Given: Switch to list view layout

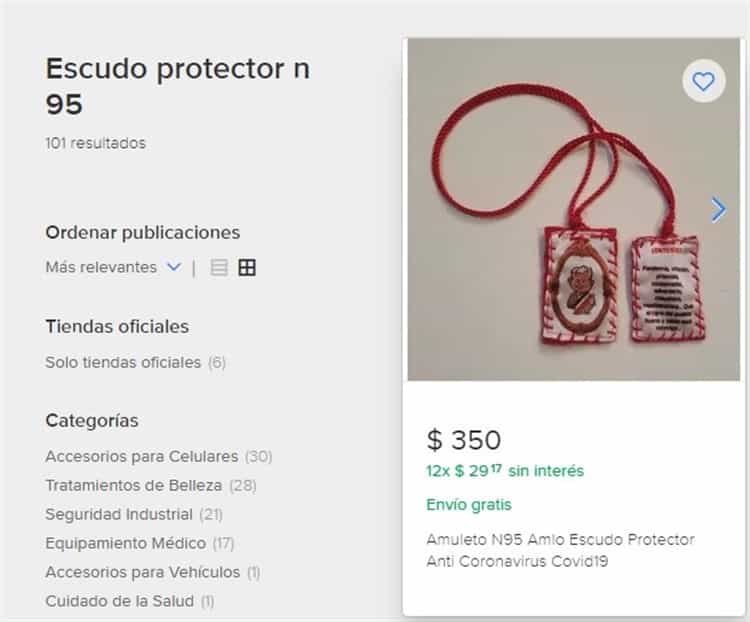Looking at the screenshot, I should [219, 267].
